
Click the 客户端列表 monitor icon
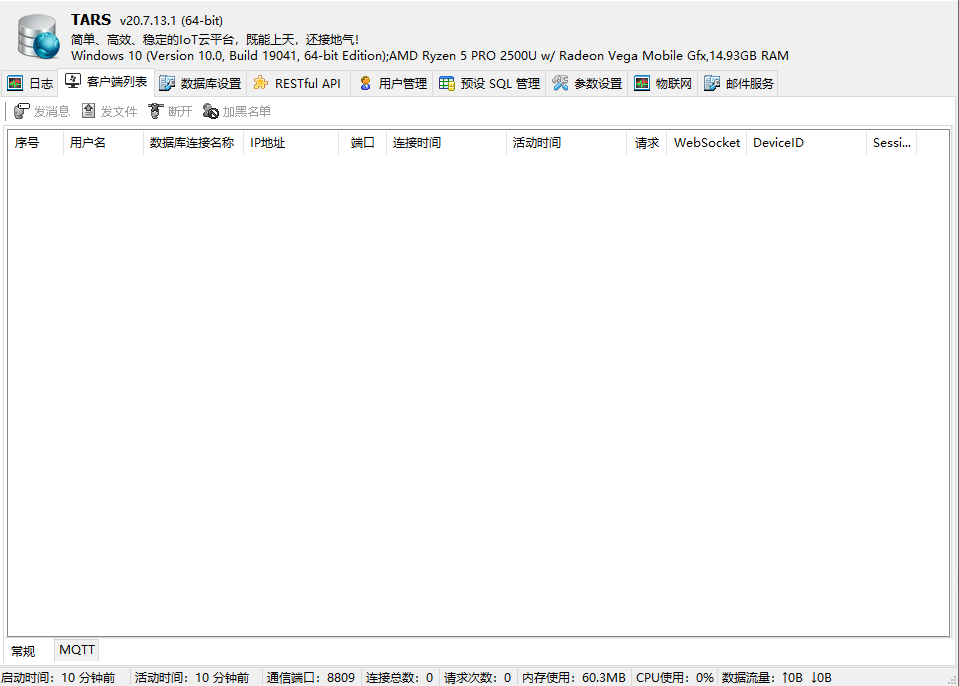pos(73,81)
